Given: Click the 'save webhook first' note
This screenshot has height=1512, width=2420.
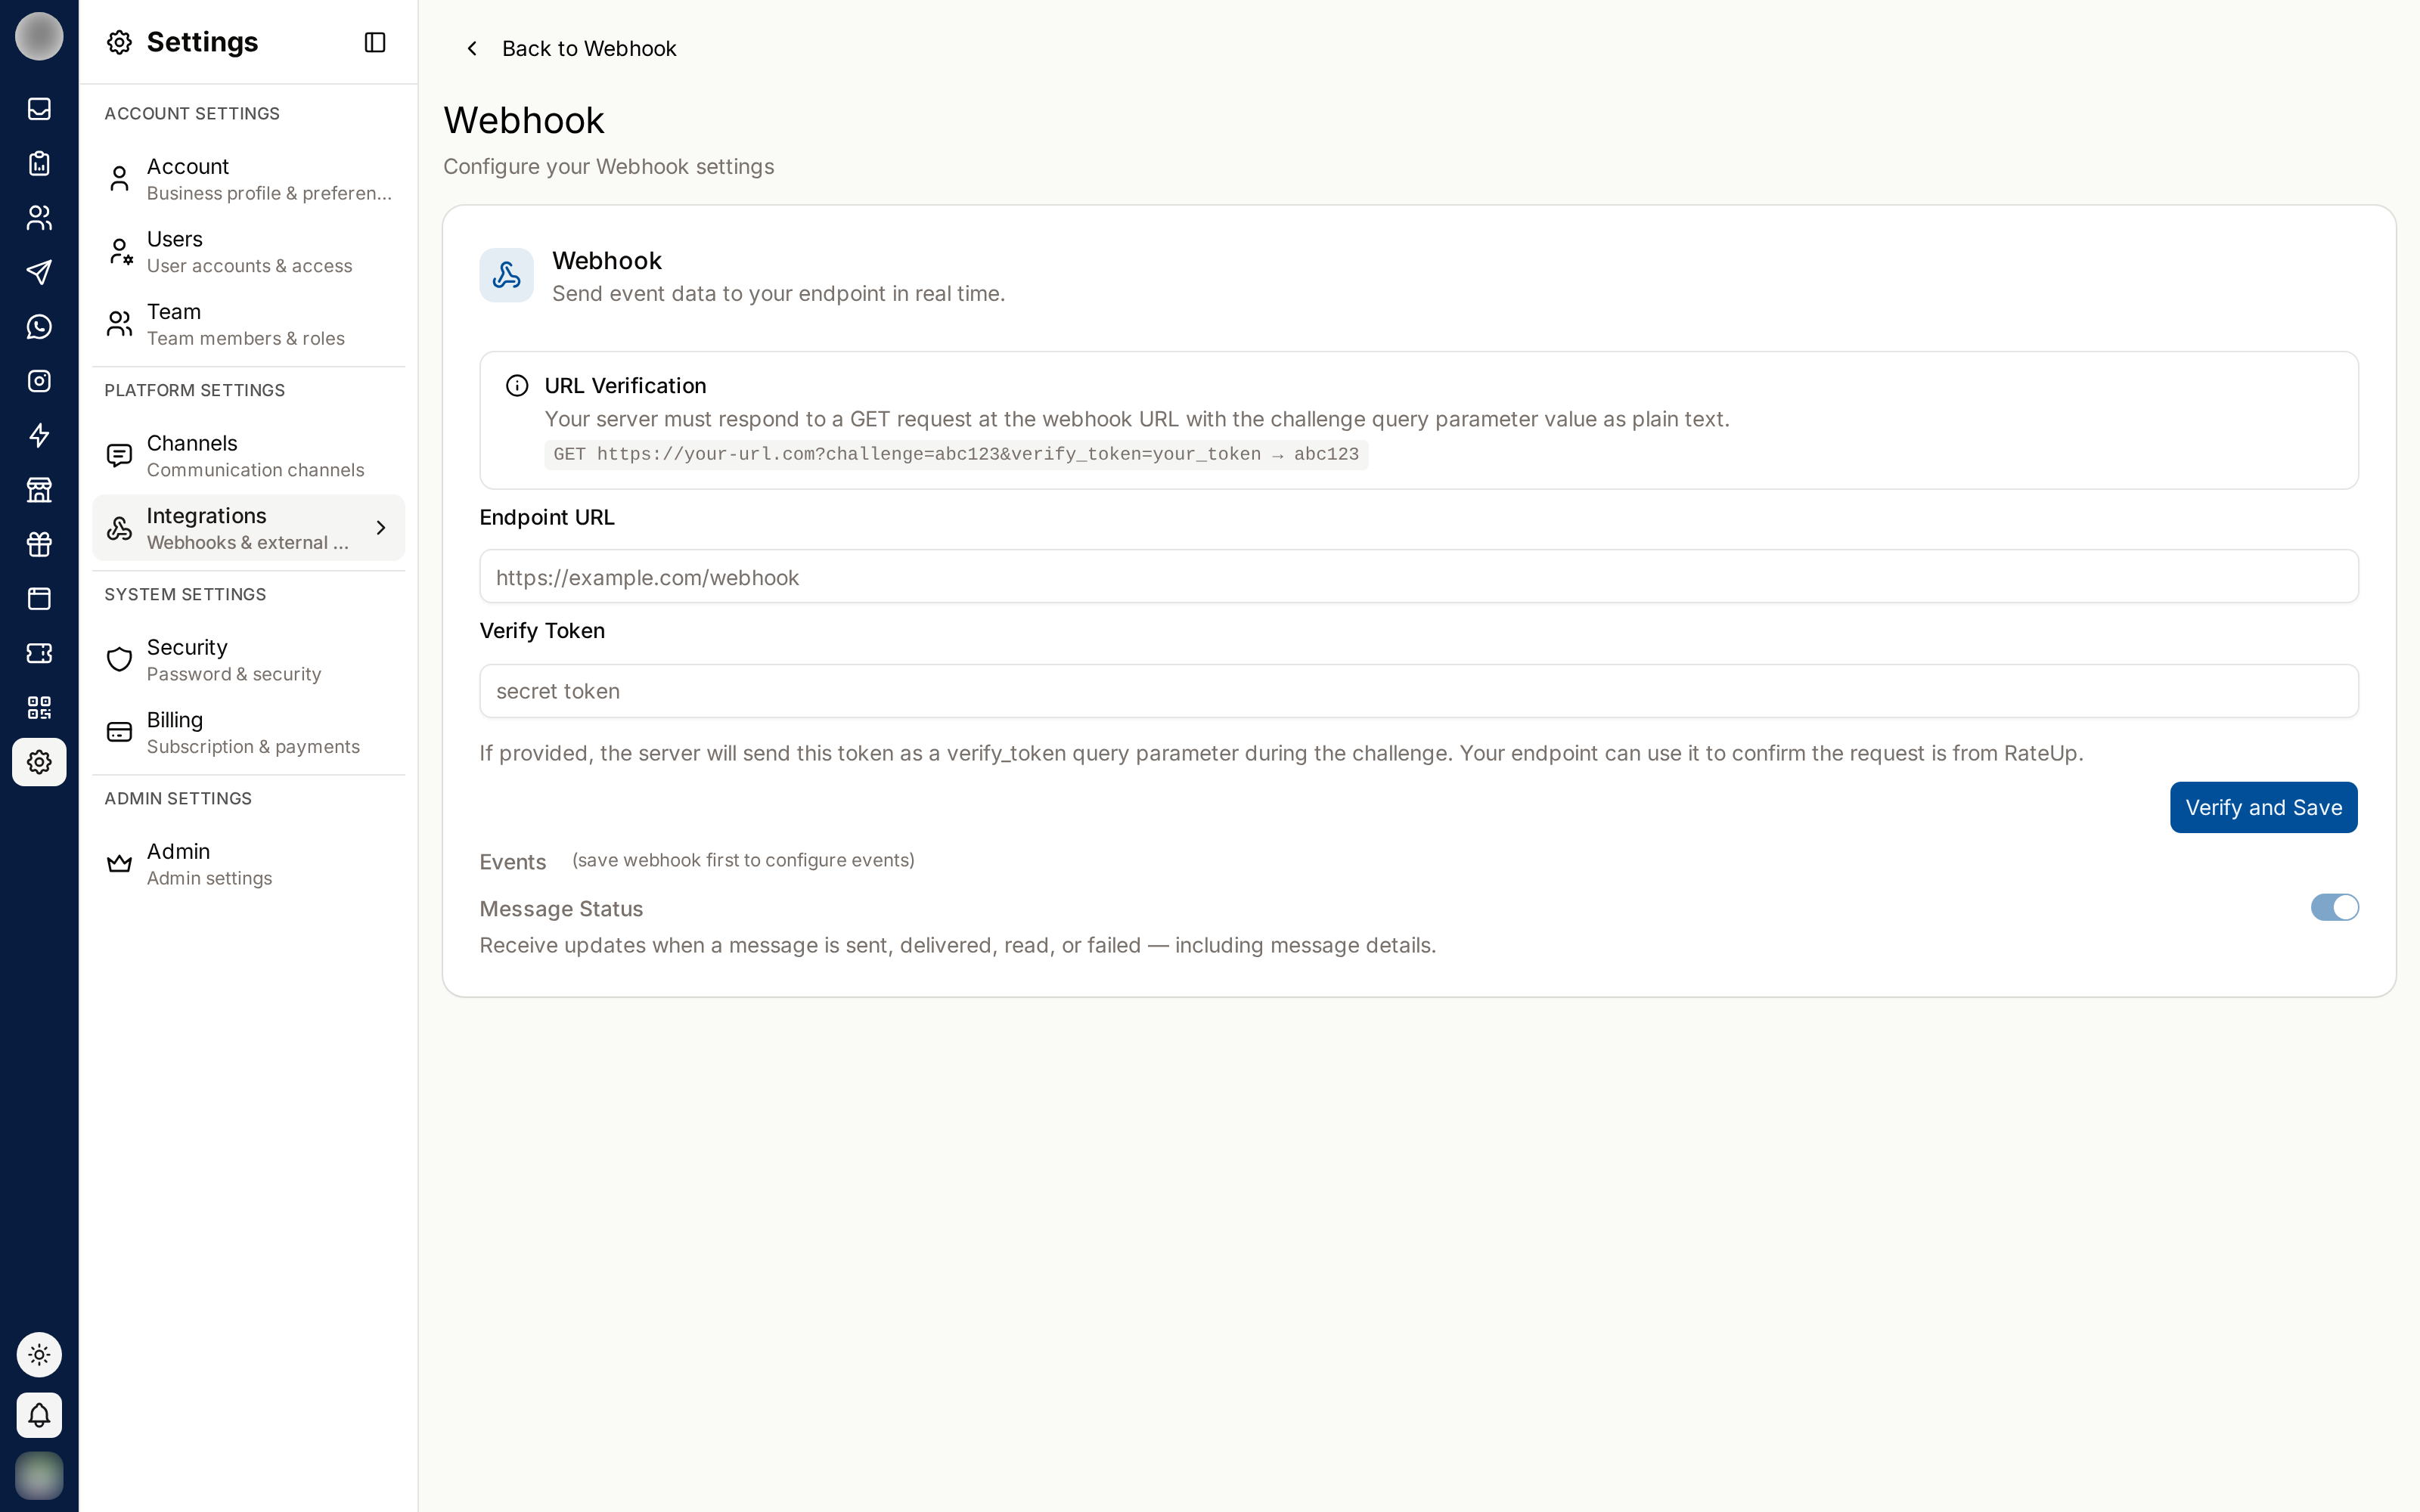Looking at the screenshot, I should pos(743,860).
